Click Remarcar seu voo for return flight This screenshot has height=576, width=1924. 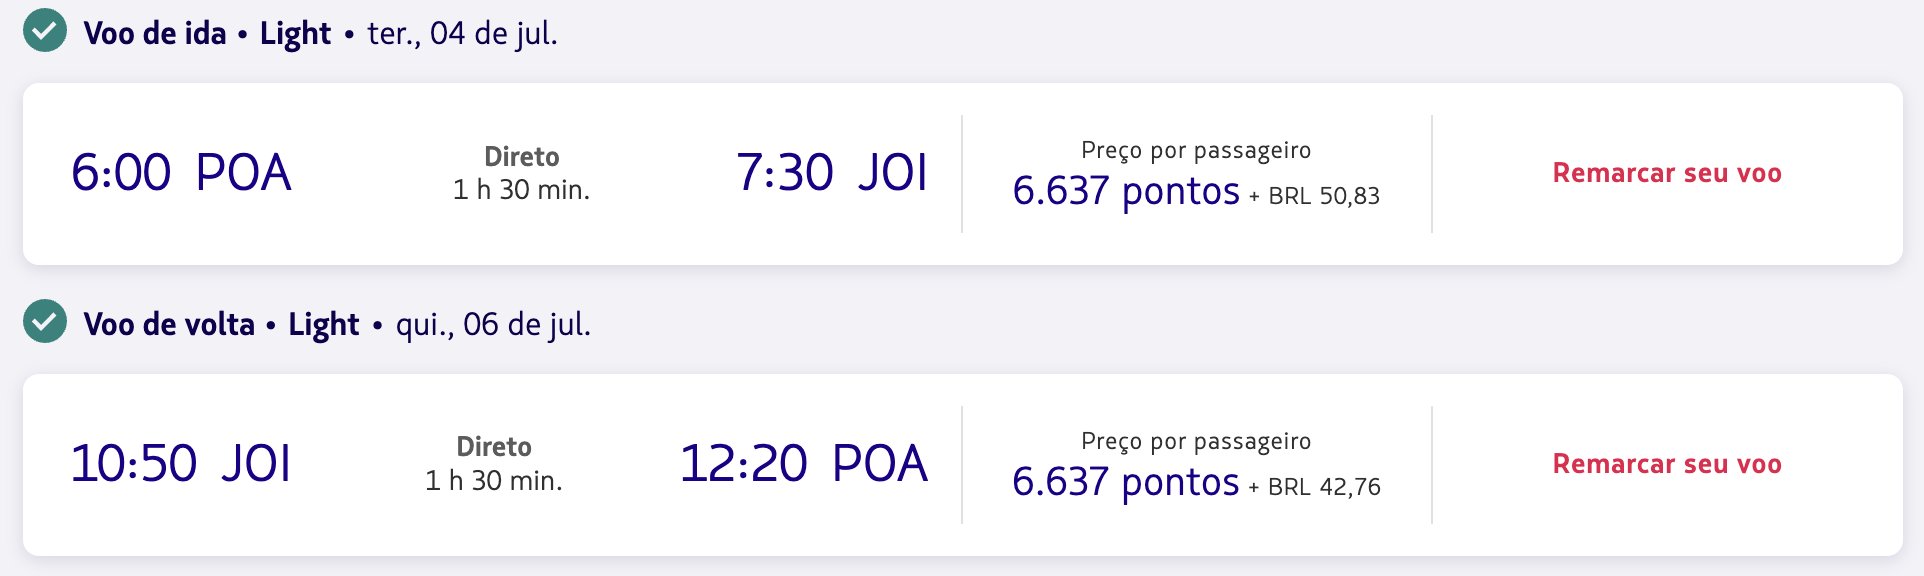[1667, 464]
